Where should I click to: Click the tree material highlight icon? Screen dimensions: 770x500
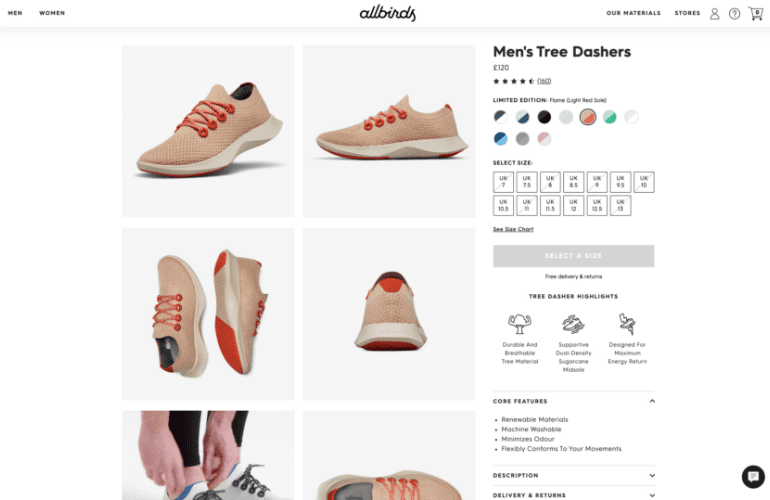[x=520, y=324]
